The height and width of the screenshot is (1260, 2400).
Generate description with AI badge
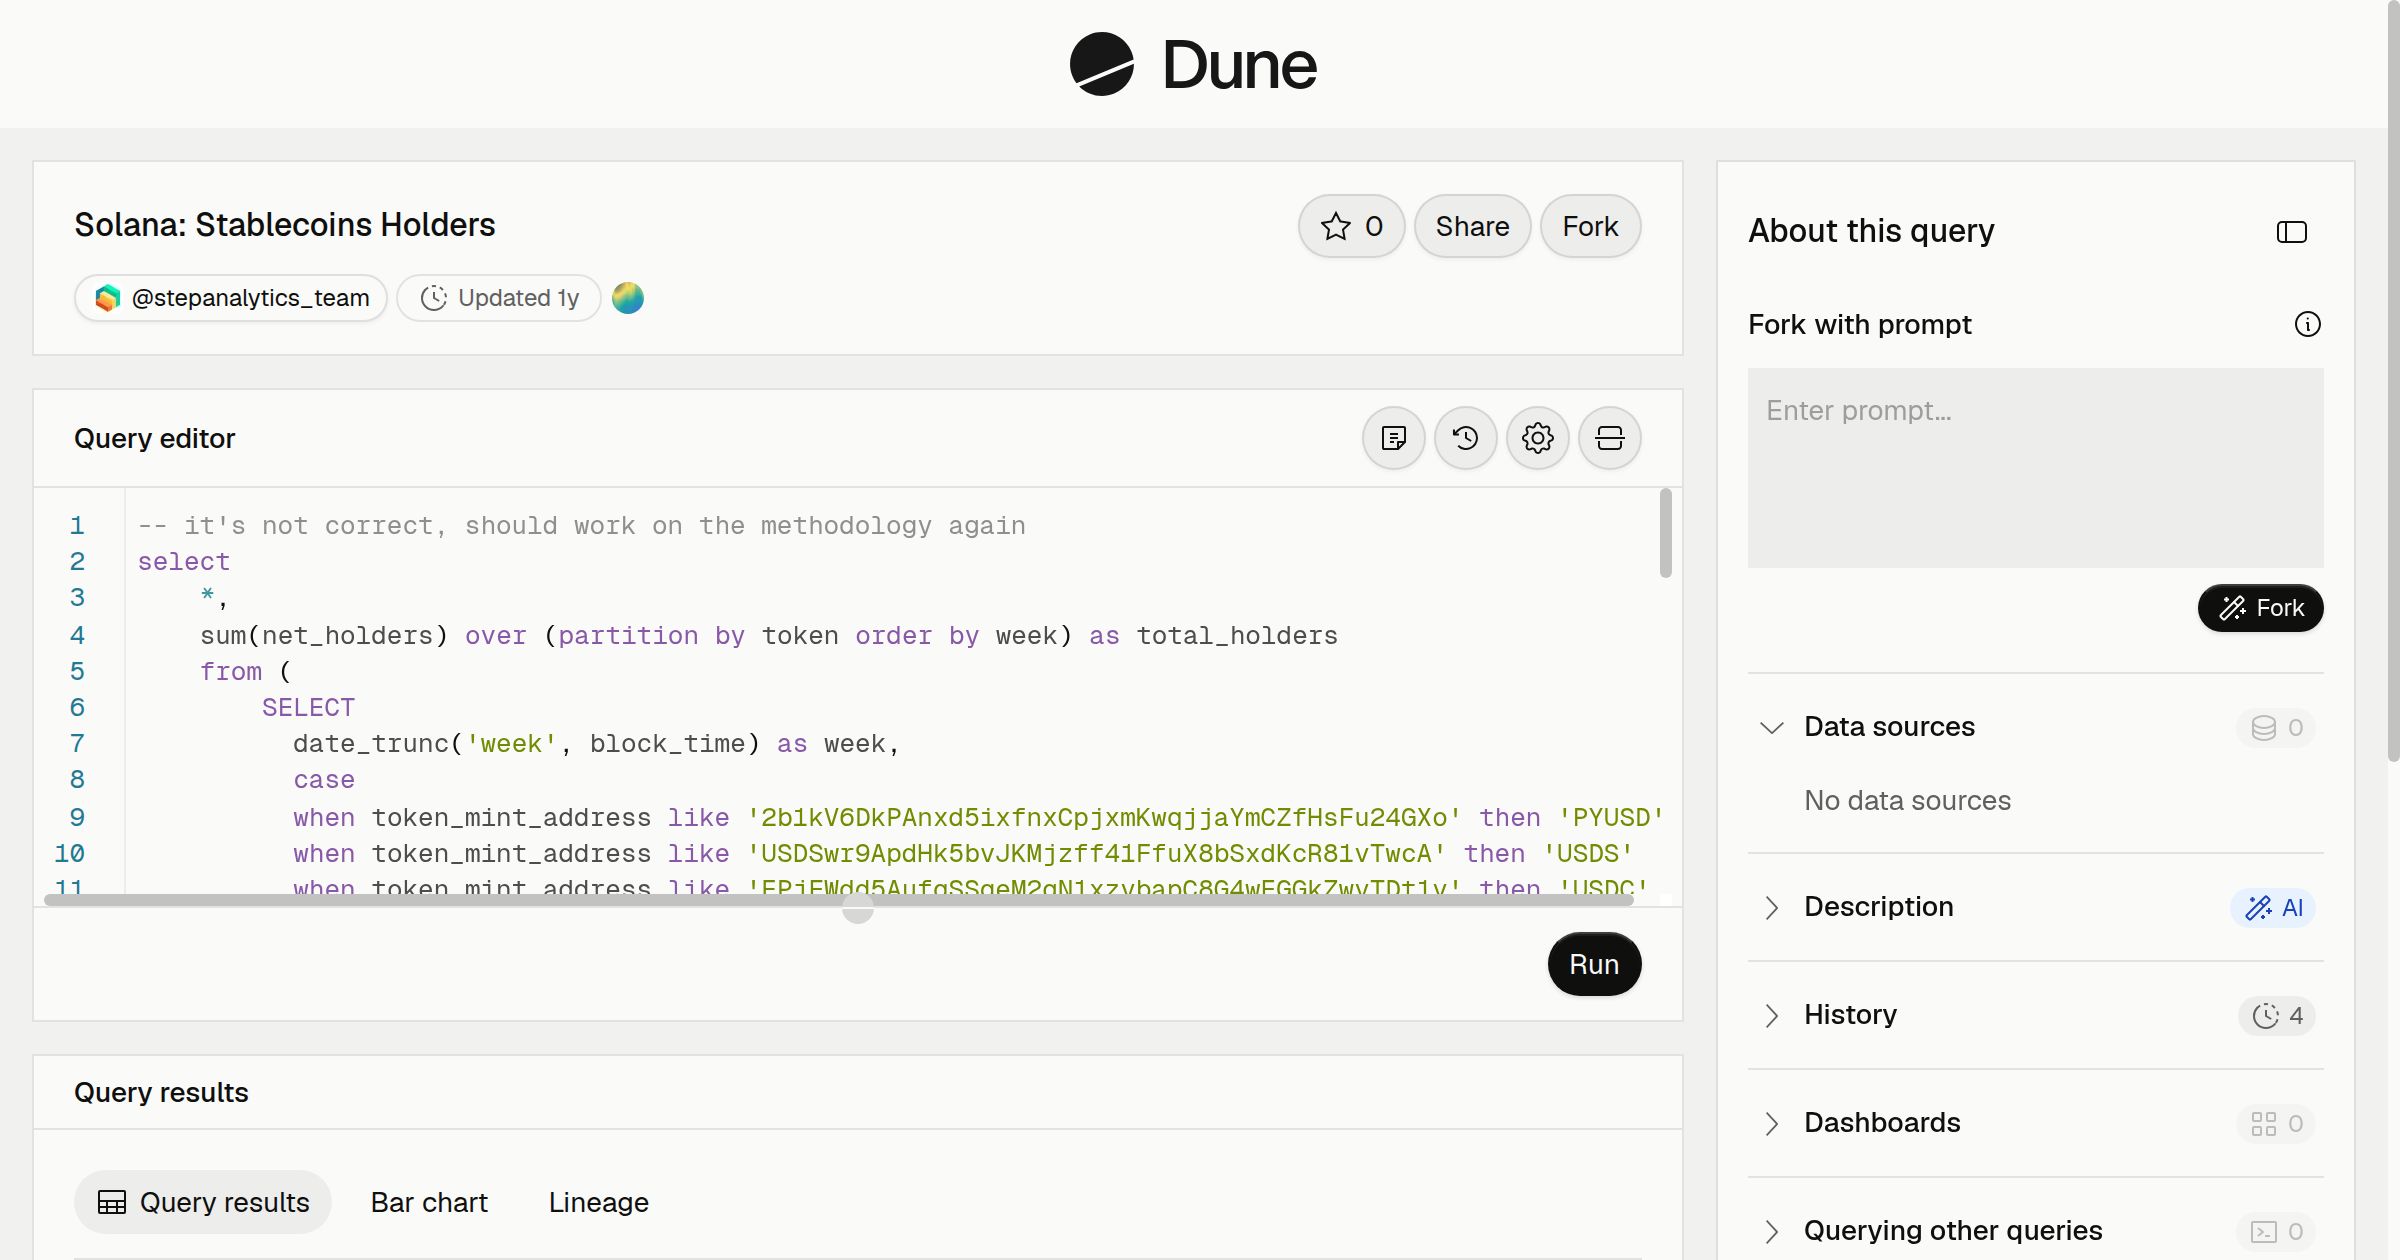pos(2273,907)
